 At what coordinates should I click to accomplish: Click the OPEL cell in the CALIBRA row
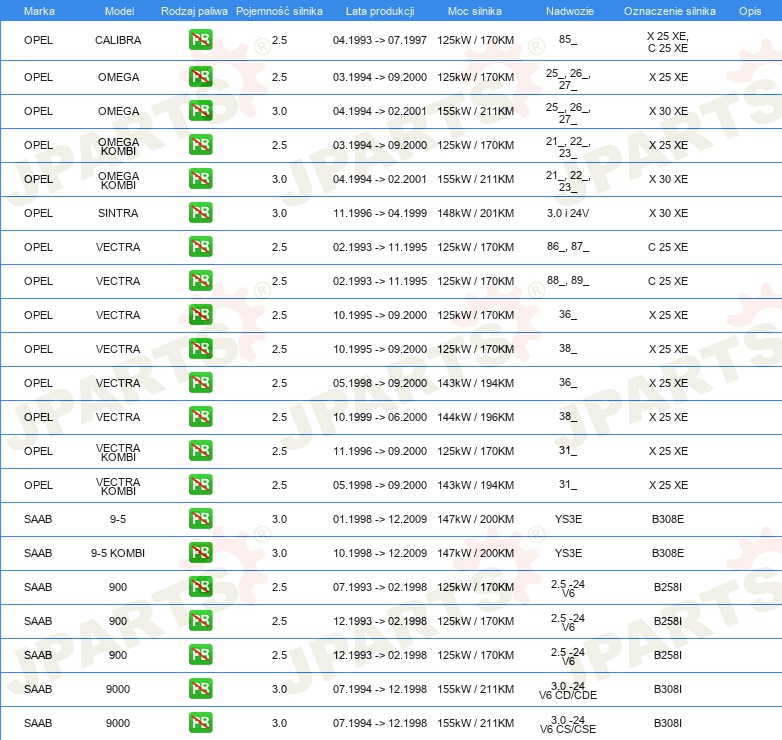coord(38,40)
